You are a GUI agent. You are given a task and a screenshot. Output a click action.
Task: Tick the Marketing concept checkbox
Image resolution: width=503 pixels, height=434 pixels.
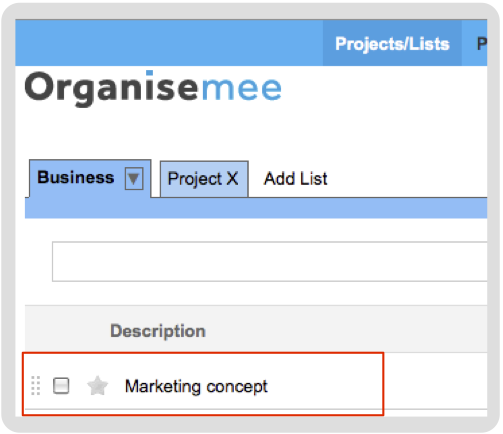click(61, 386)
